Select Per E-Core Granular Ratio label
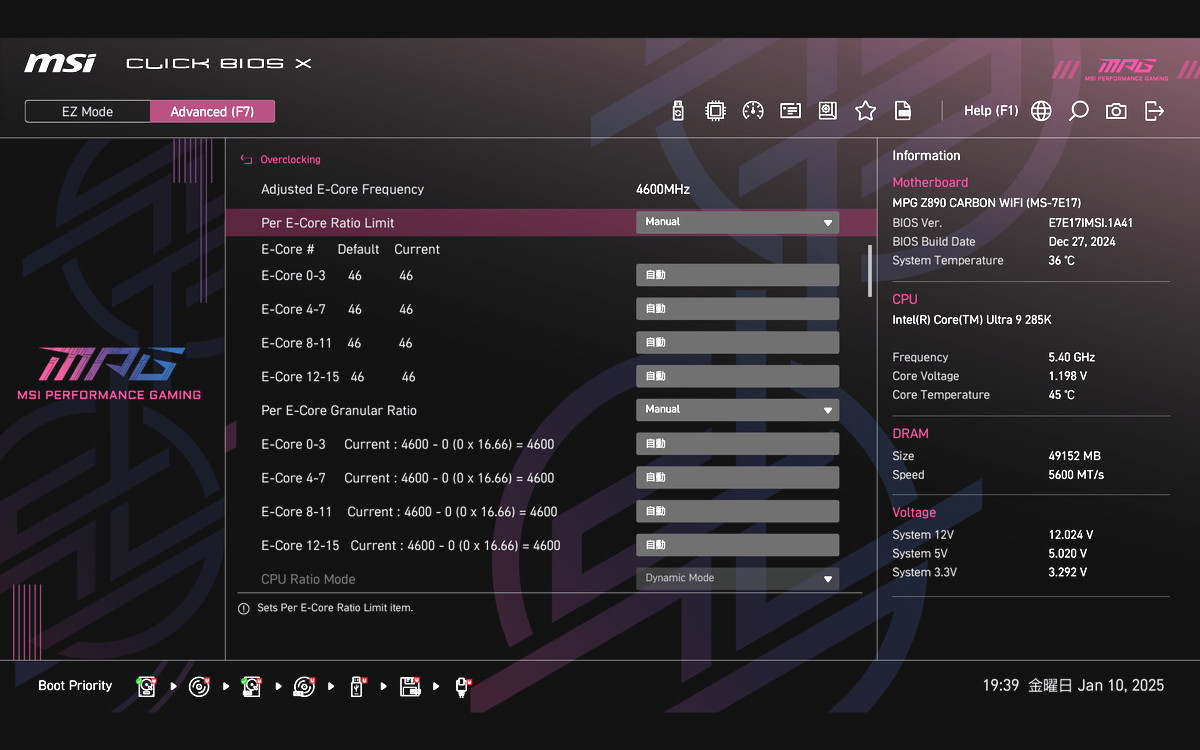This screenshot has height=750, width=1200. (339, 411)
